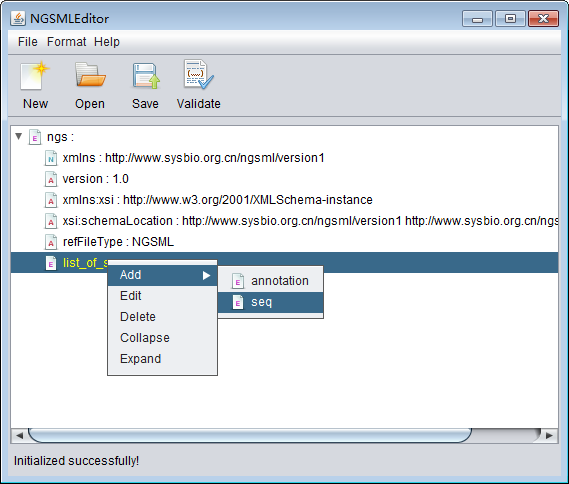The height and width of the screenshot is (484, 569).
Task: Open a file with the Open folder icon
Action: (90, 75)
